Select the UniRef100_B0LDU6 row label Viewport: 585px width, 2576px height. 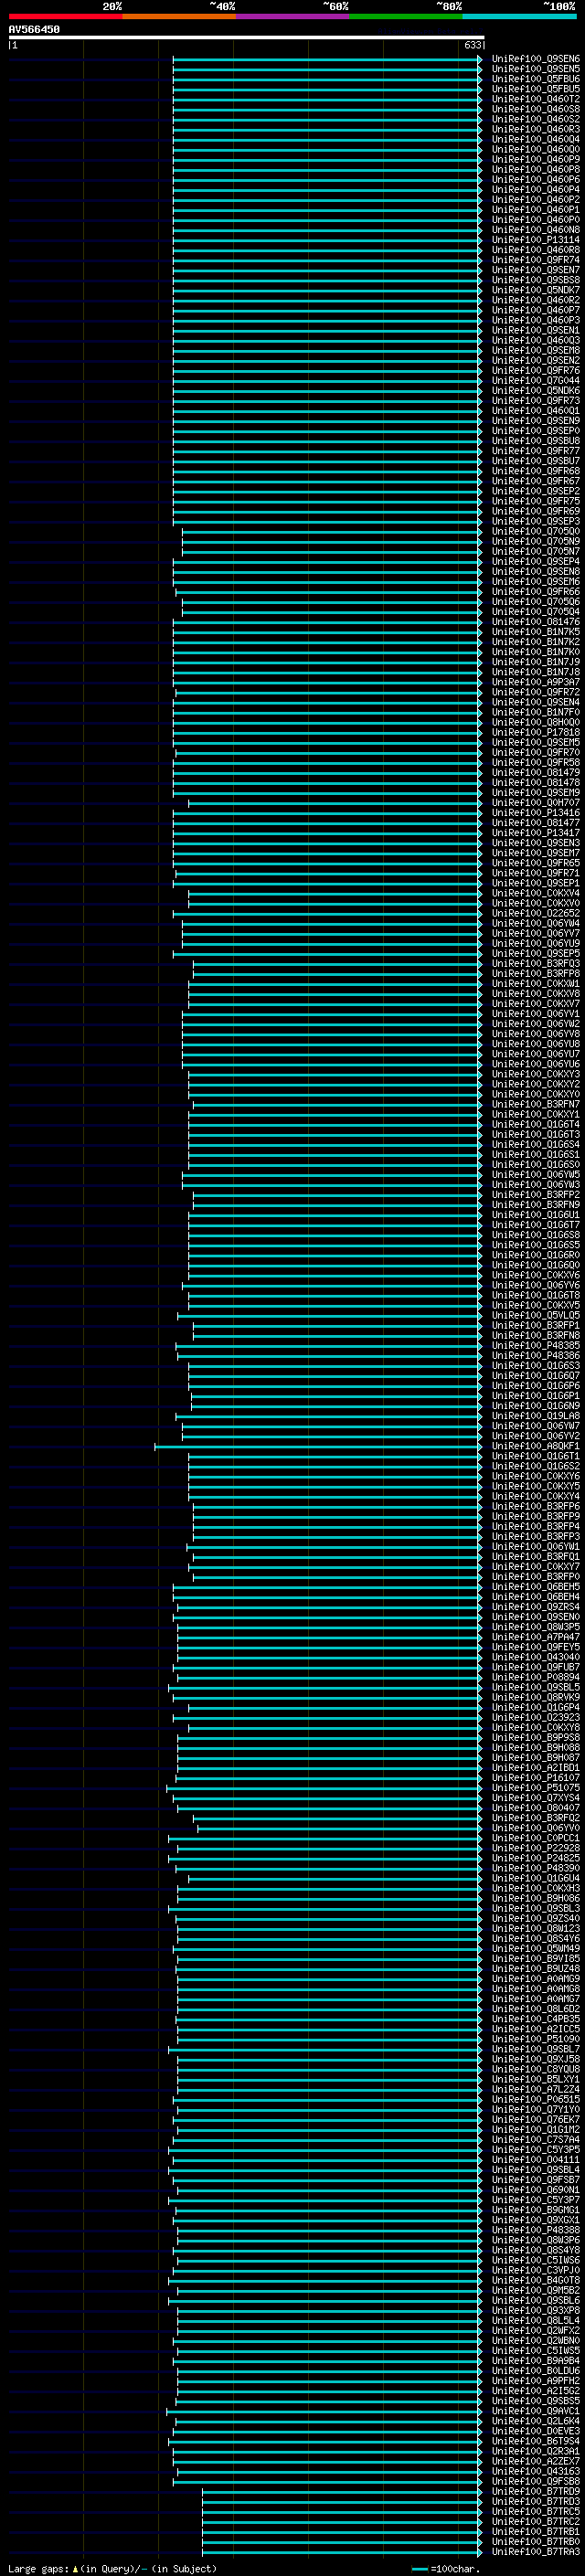[535, 2370]
